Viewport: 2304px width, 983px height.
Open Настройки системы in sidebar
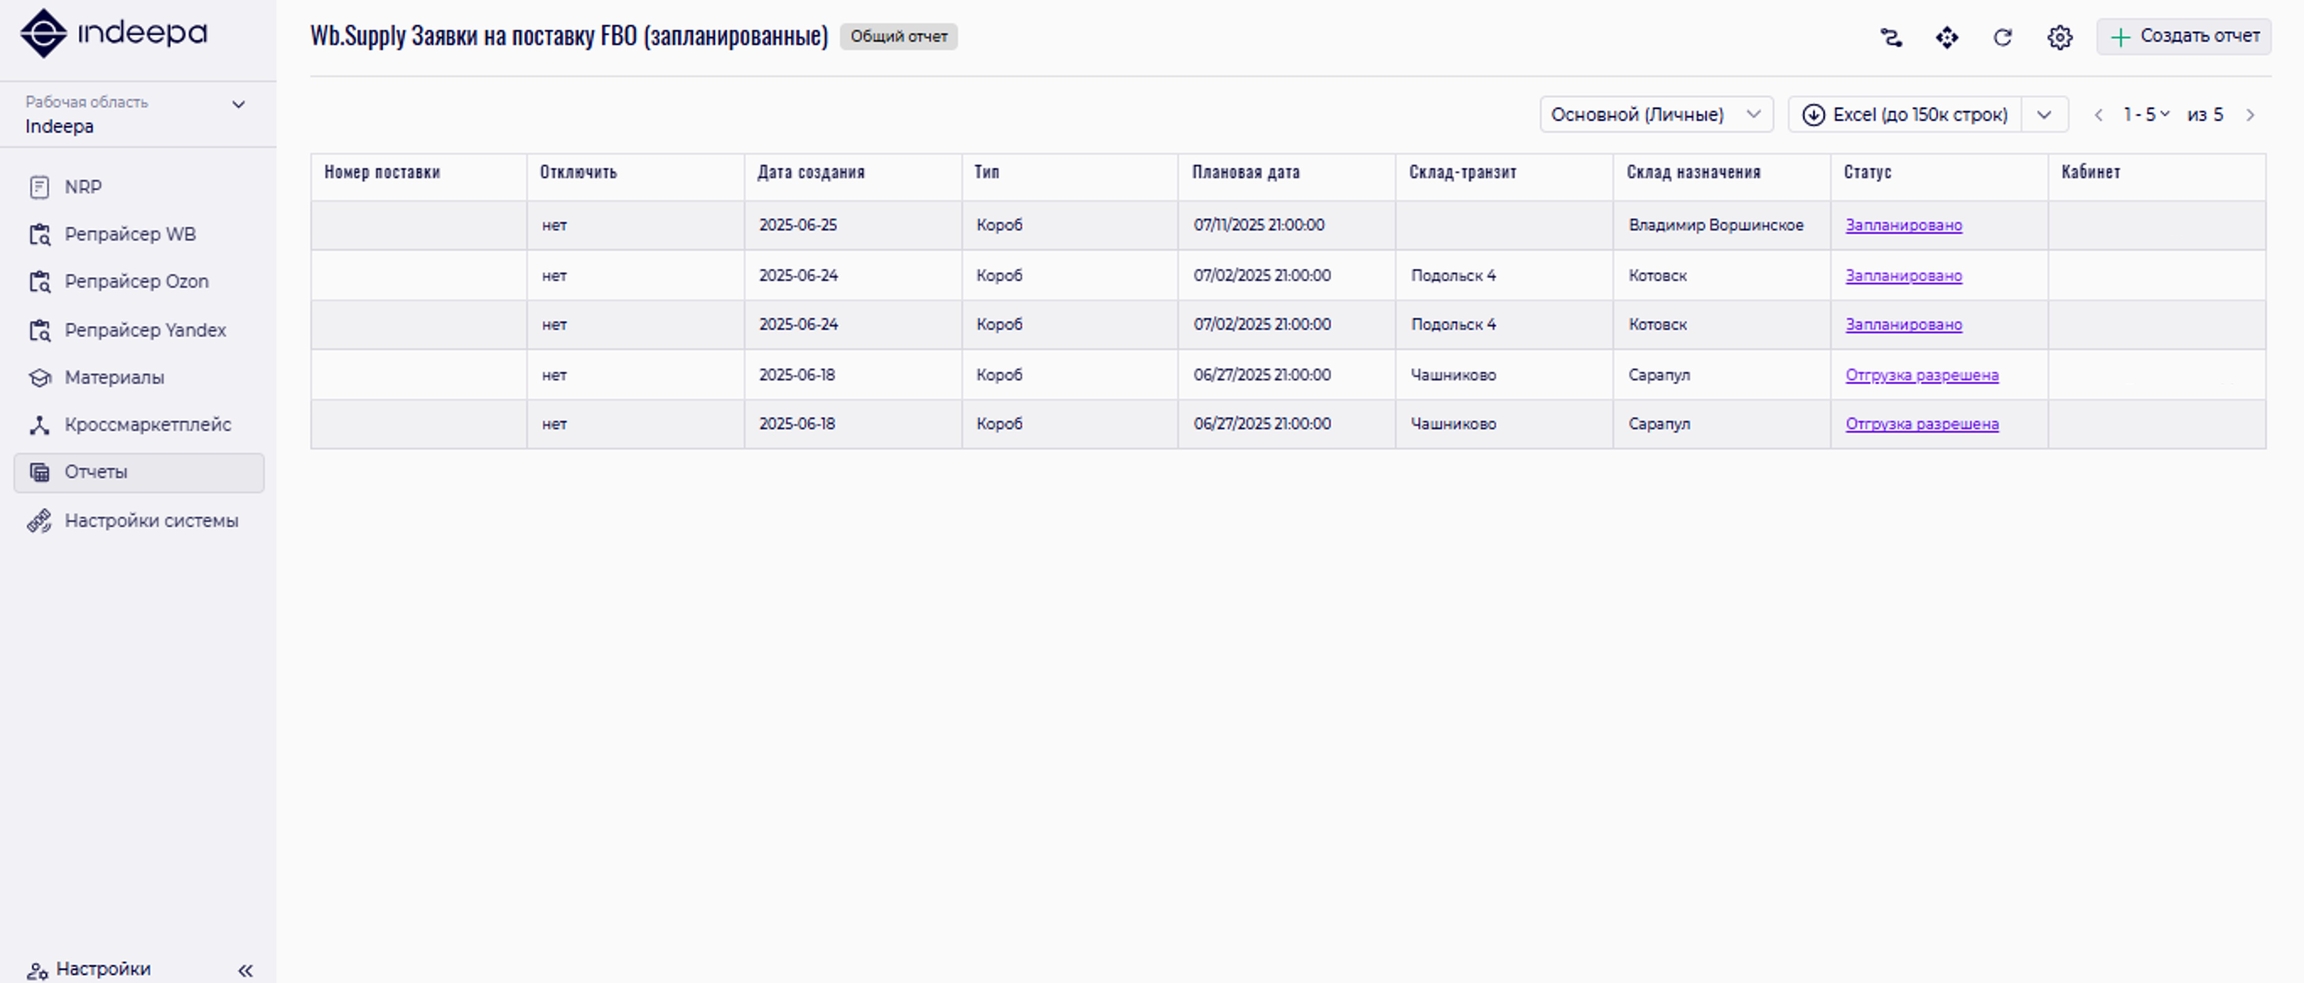[151, 521]
